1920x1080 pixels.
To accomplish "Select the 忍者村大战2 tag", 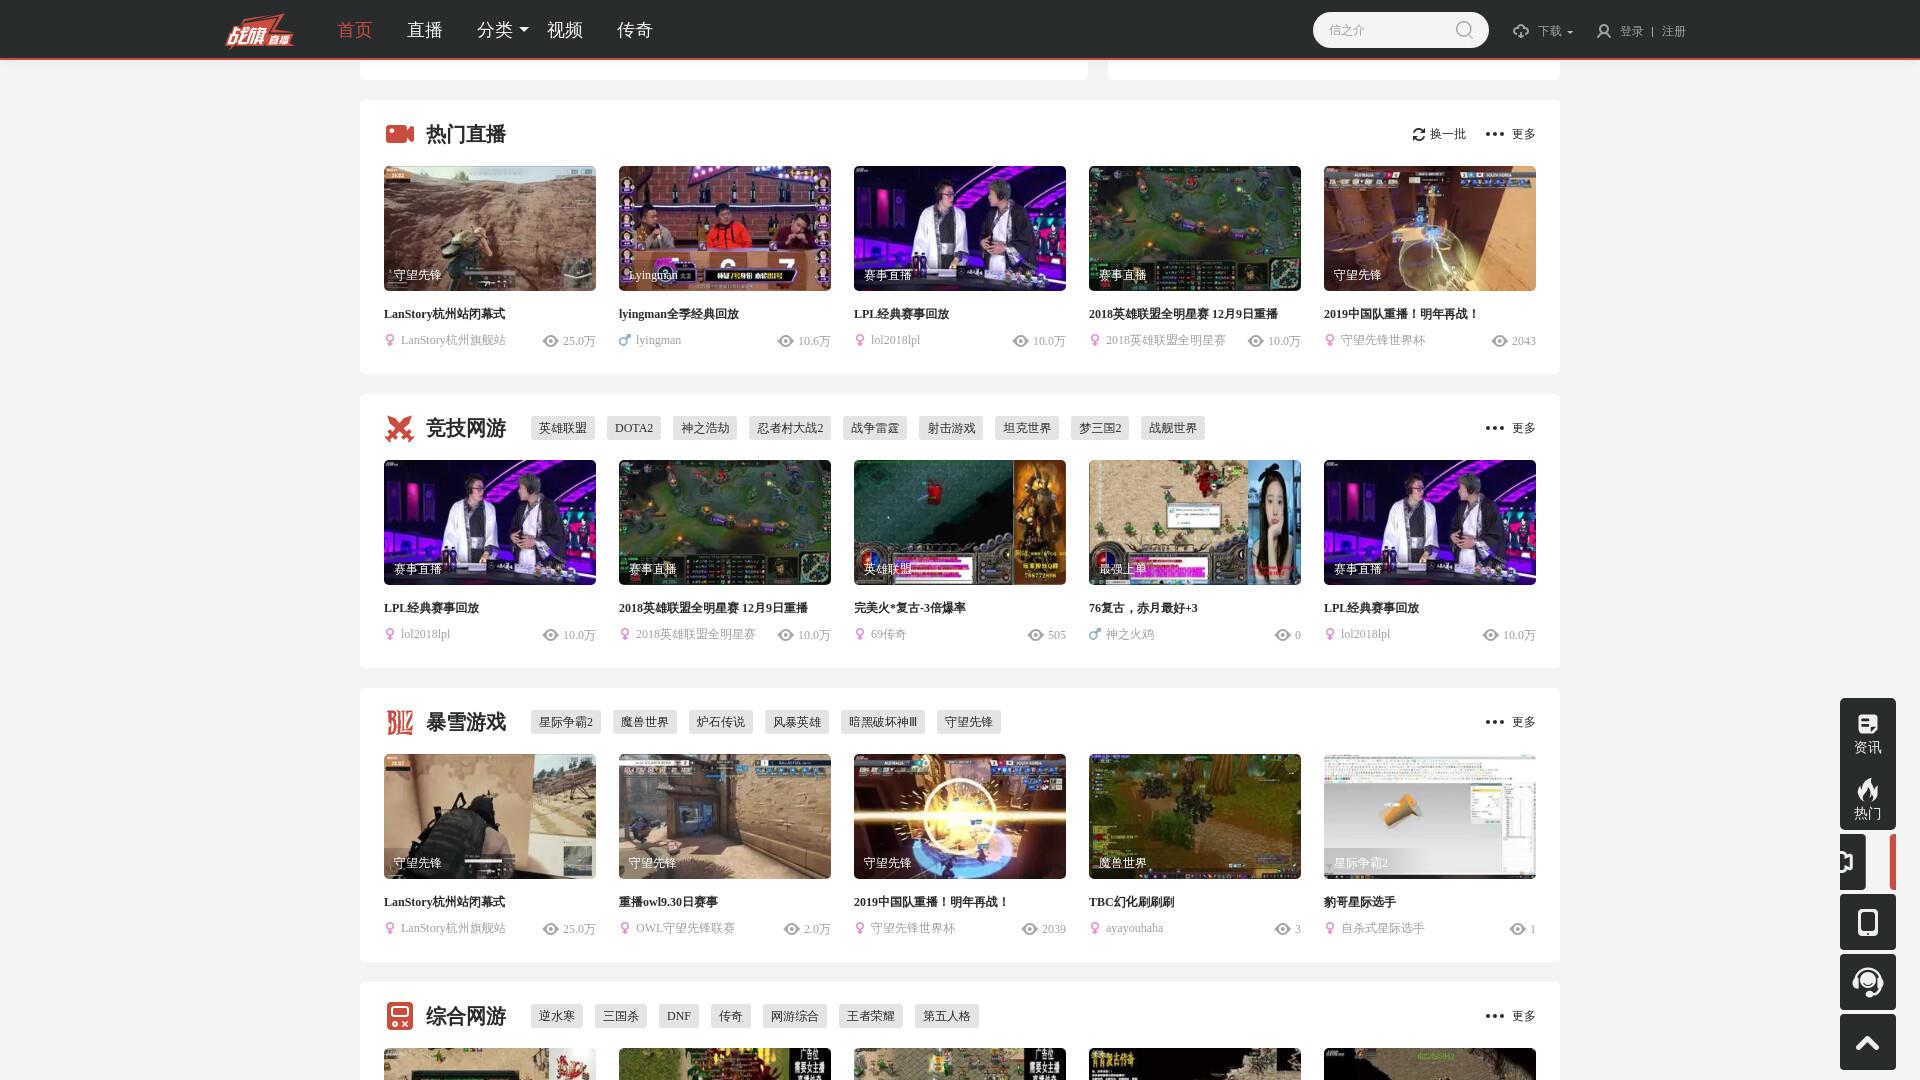I will (790, 428).
